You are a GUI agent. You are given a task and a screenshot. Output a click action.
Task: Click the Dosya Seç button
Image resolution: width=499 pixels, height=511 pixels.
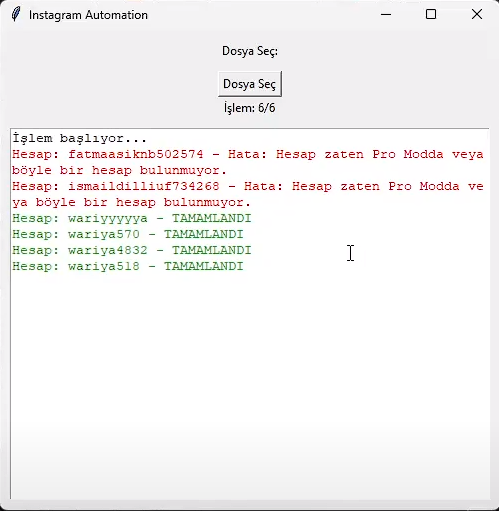[x=250, y=84]
